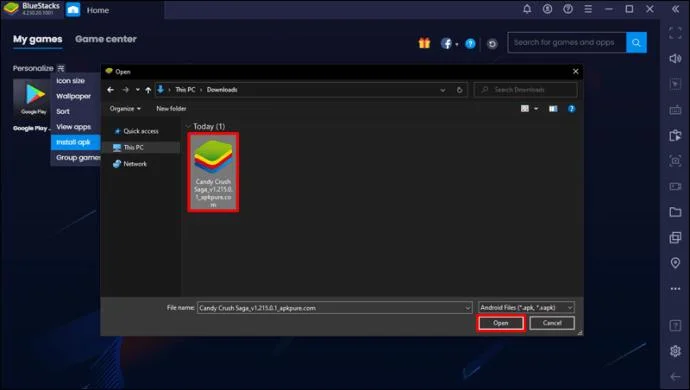Click the blue help icon in Open dialog
The height and width of the screenshot is (390, 690).
click(571, 109)
